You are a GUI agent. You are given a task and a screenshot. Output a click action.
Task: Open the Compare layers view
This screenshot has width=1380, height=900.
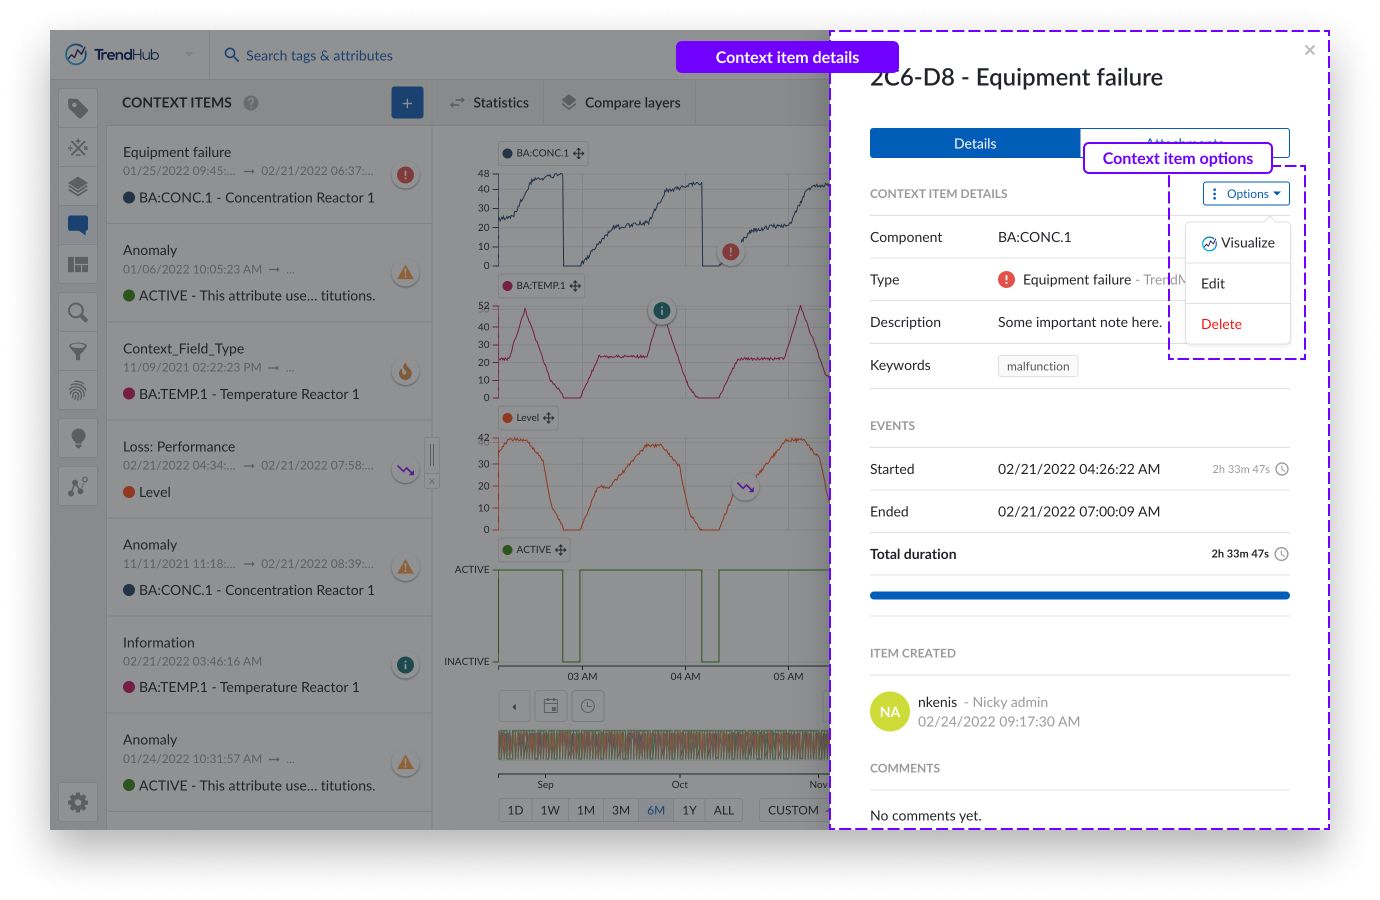click(x=621, y=103)
